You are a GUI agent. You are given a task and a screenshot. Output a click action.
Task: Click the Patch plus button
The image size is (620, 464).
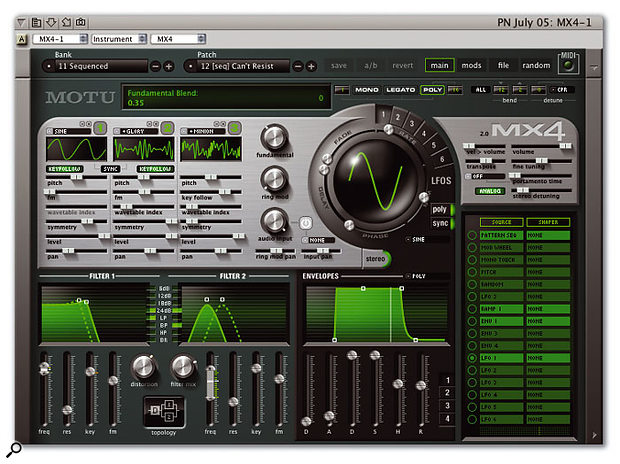[x=312, y=66]
